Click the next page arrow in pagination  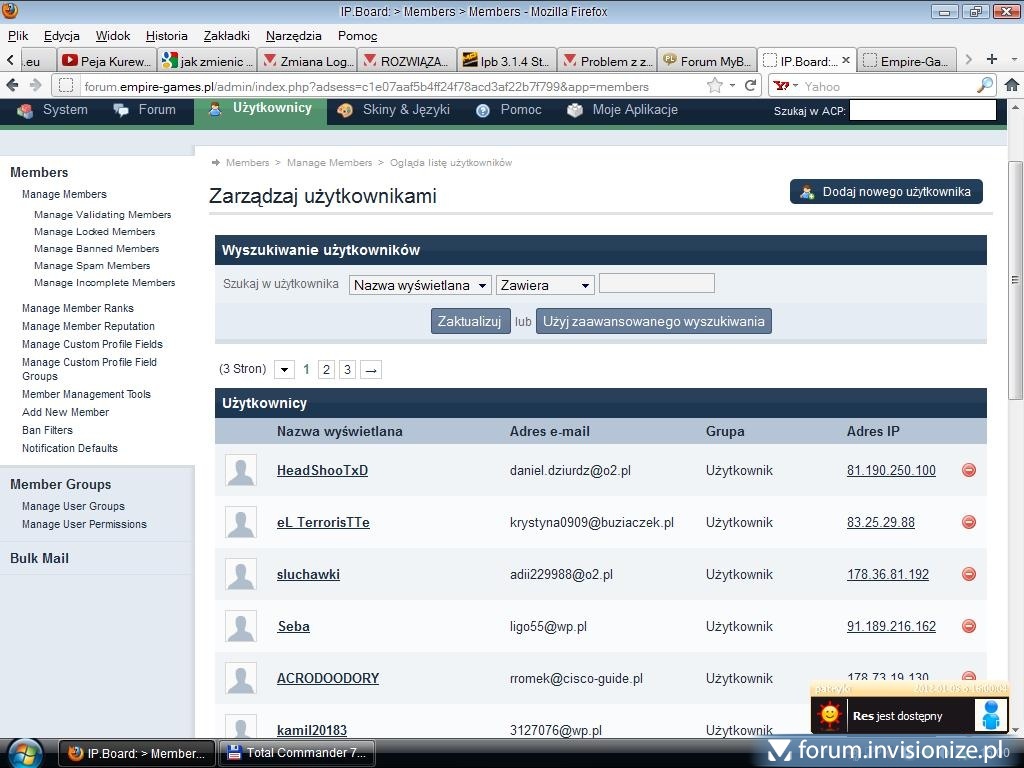click(x=370, y=370)
